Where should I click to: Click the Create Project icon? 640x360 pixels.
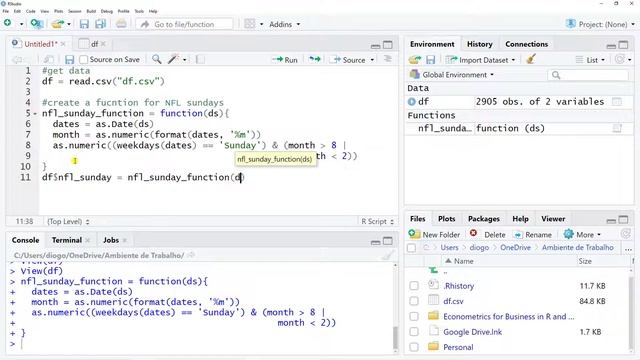[x=37, y=24]
